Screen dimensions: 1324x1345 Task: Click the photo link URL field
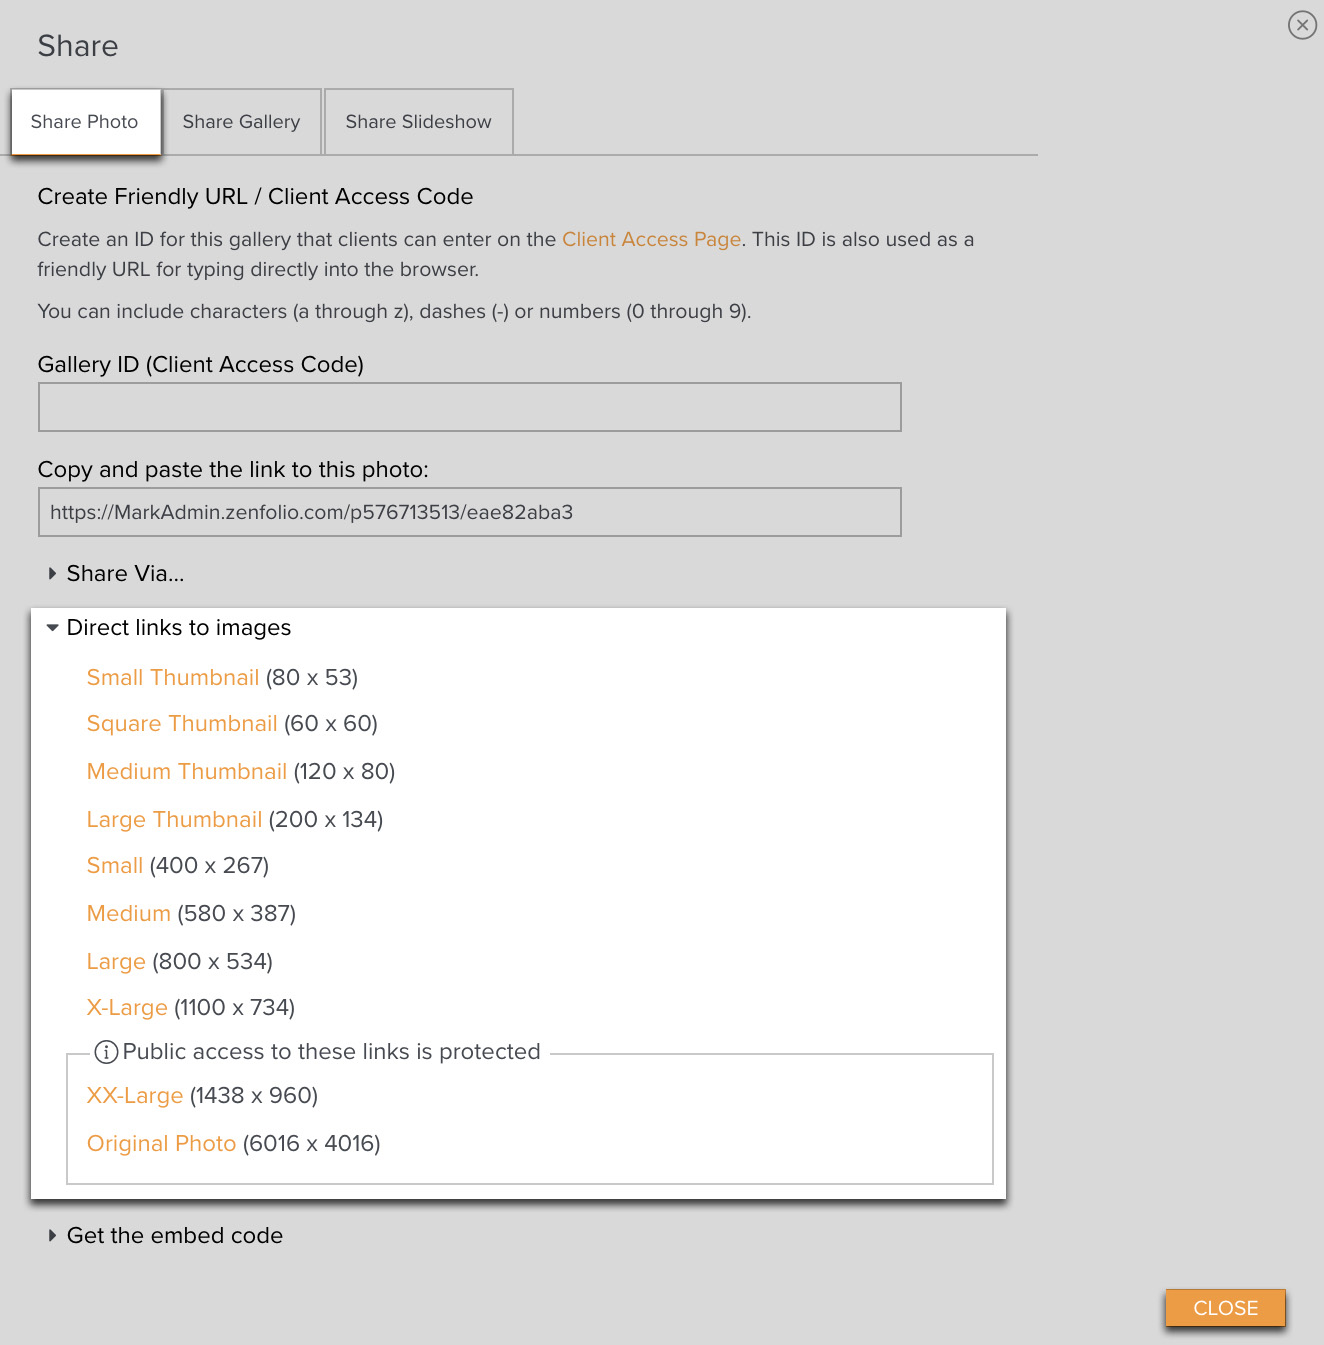point(469,512)
